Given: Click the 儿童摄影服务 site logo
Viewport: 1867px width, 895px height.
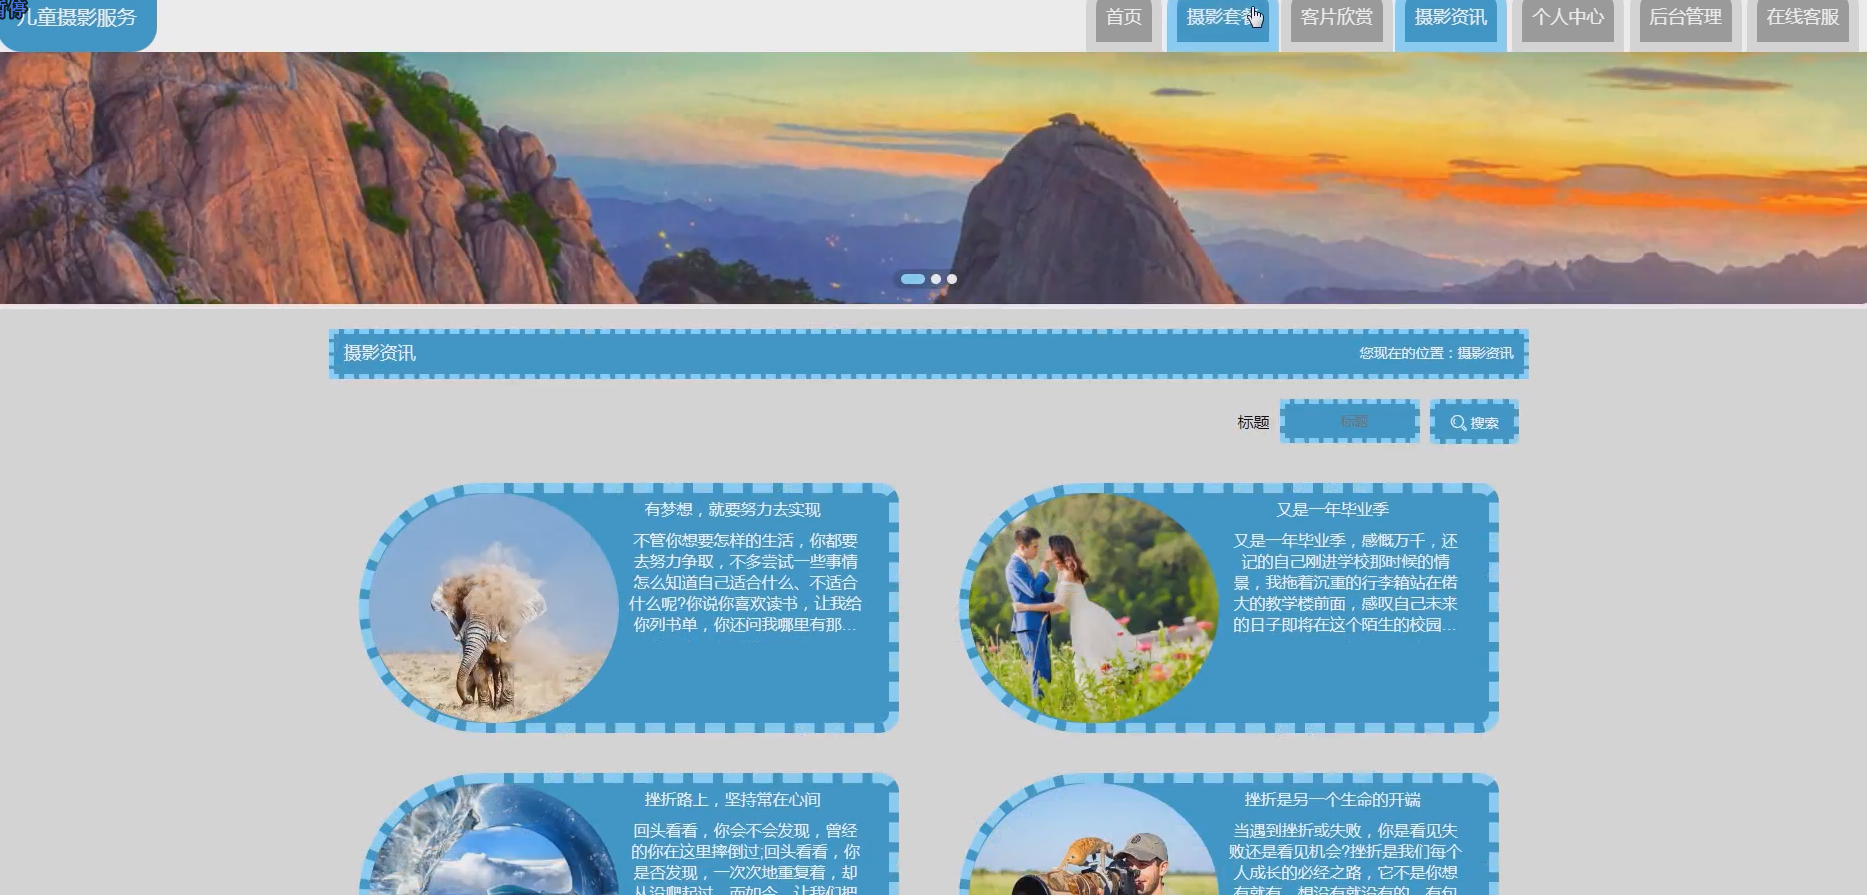Looking at the screenshot, I should pyautogui.click(x=77, y=20).
